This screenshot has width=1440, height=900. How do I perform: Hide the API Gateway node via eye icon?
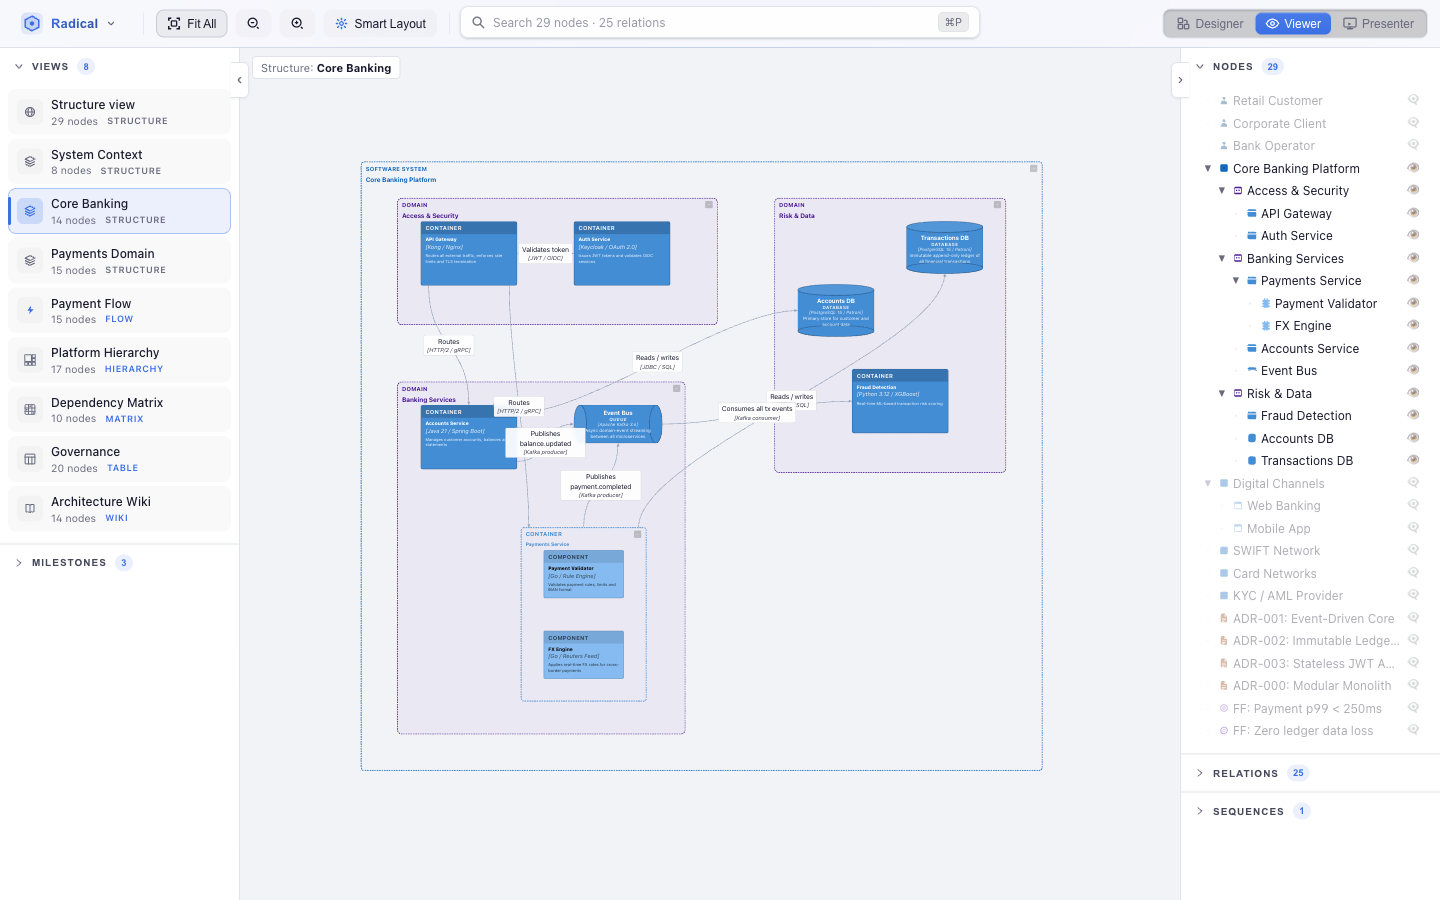[x=1413, y=212]
